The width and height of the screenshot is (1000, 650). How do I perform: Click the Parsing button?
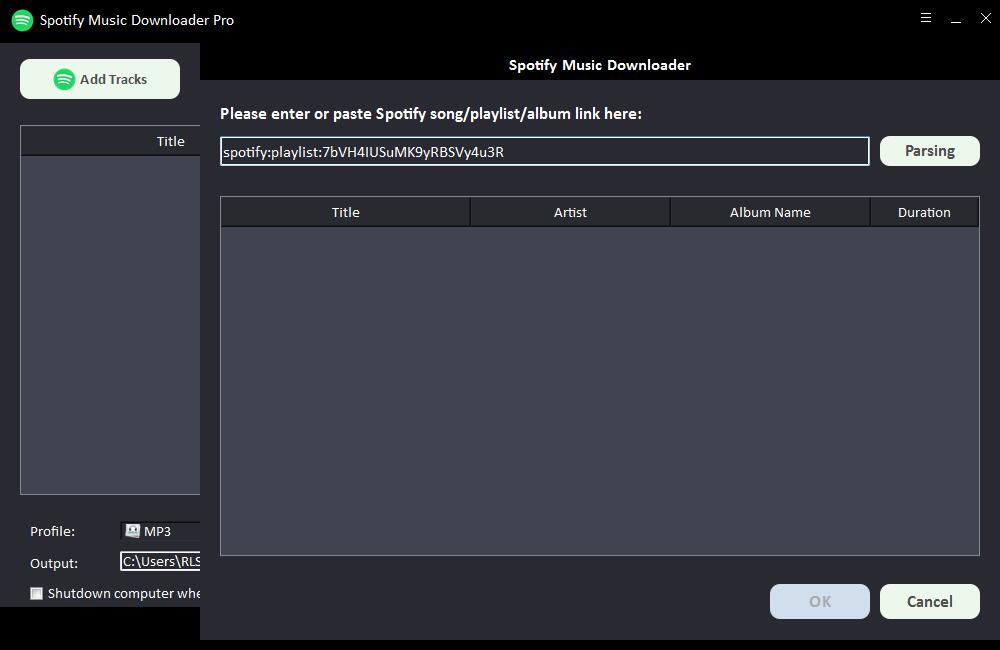[x=929, y=151]
